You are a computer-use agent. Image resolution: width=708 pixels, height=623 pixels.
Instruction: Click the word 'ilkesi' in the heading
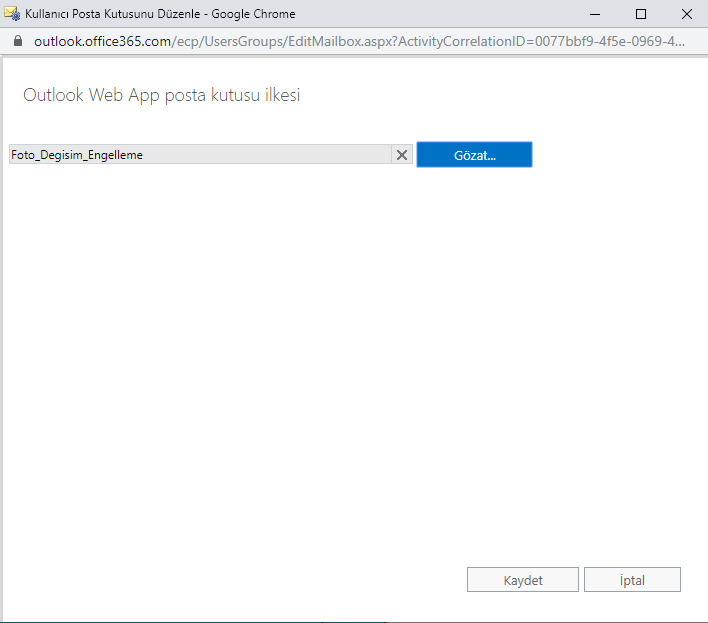(280, 96)
